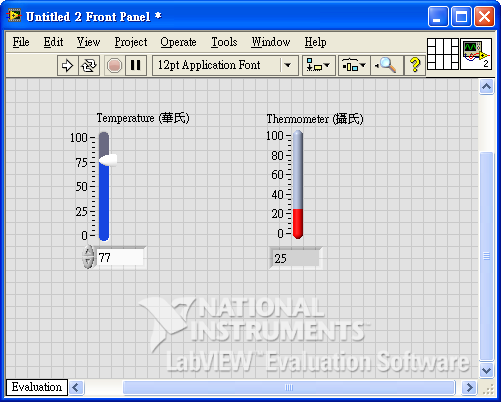Open the 12pt Application Font dropdown
Screen dimensions: 501x402
coord(225,65)
